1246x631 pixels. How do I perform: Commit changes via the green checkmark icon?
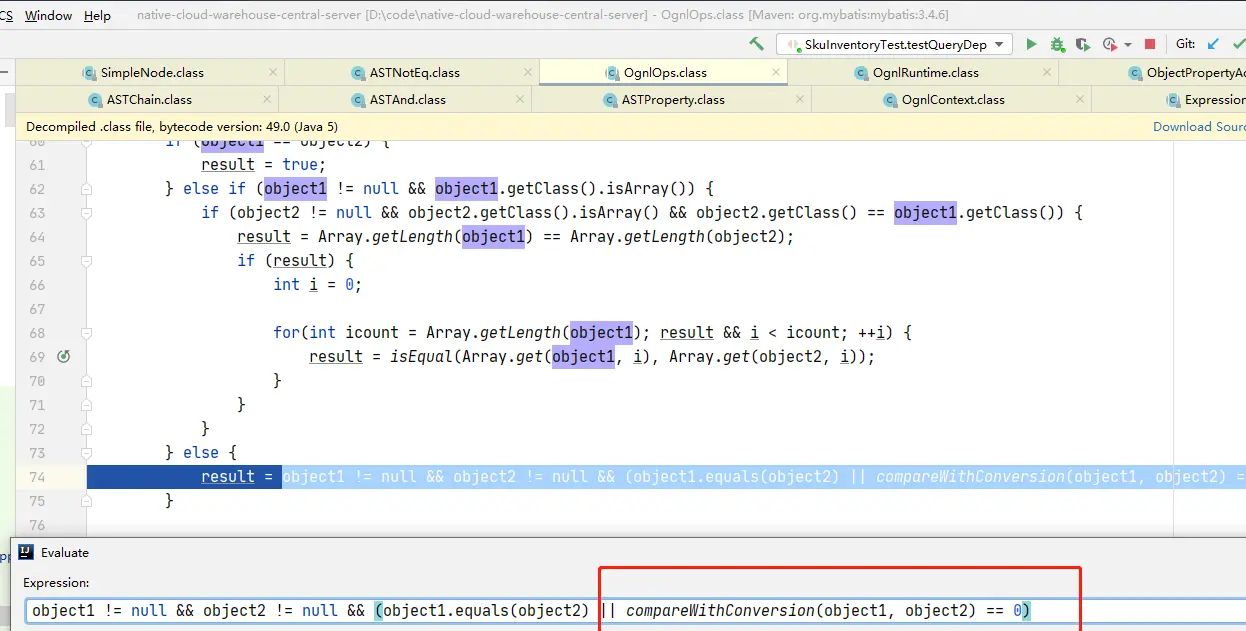pos(1242,44)
